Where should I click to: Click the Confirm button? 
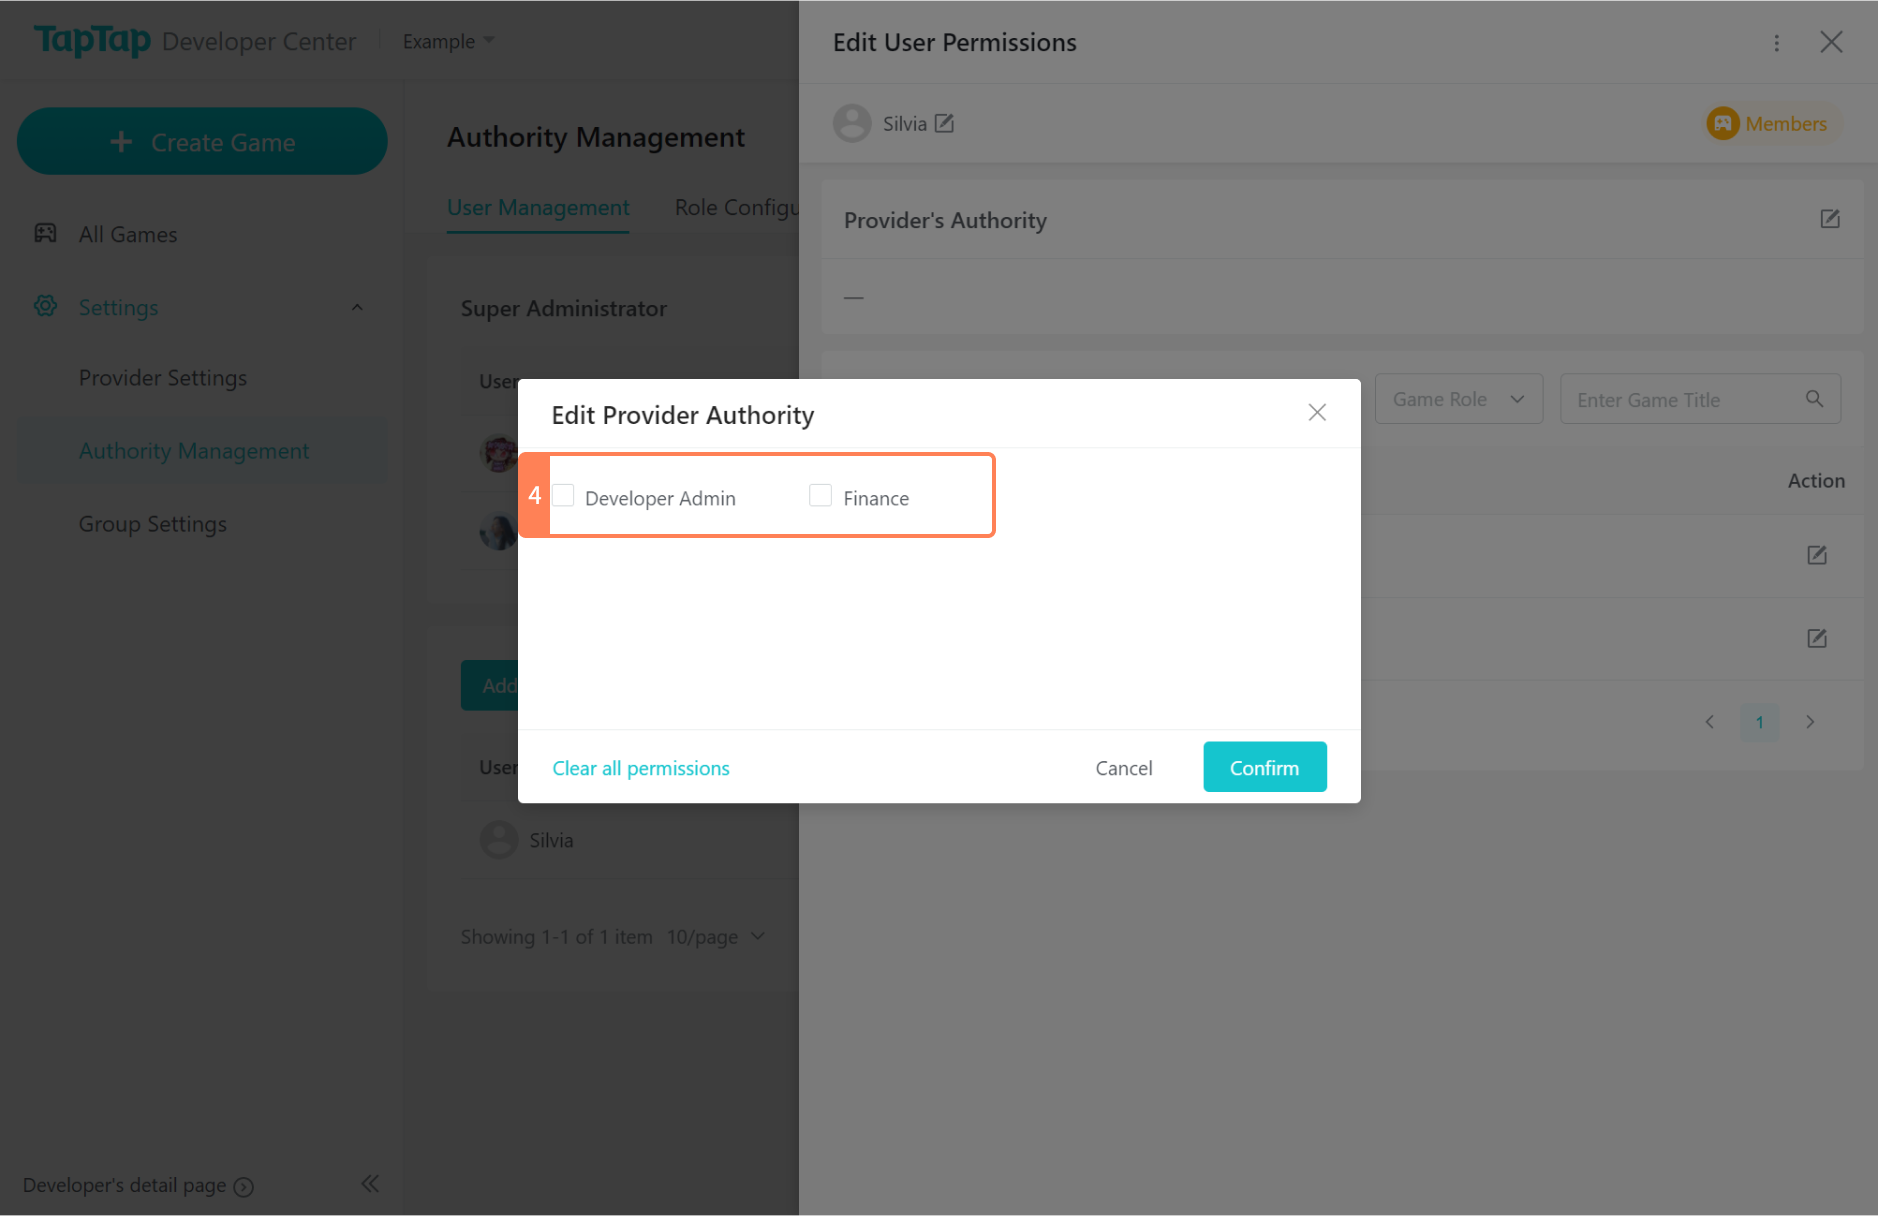pyautogui.click(x=1264, y=767)
